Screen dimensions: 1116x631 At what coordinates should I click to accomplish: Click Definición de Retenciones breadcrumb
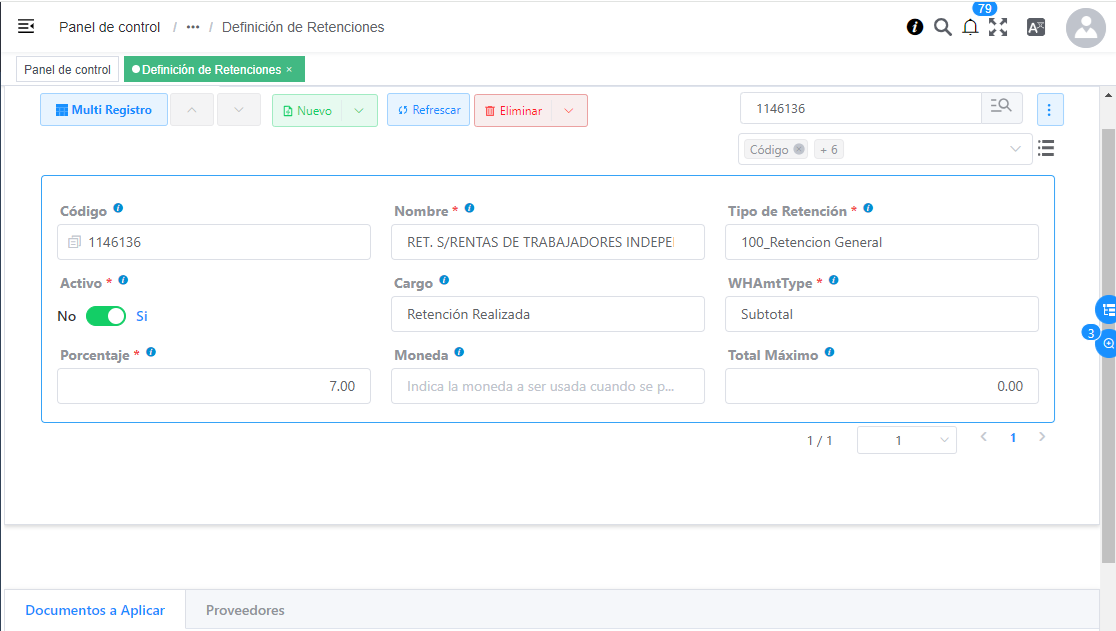[303, 27]
